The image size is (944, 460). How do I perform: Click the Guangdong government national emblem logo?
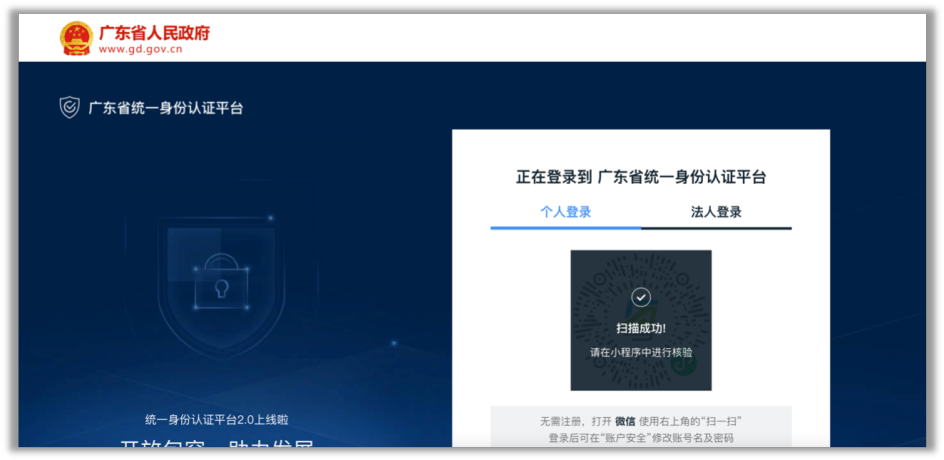tap(76, 38)
